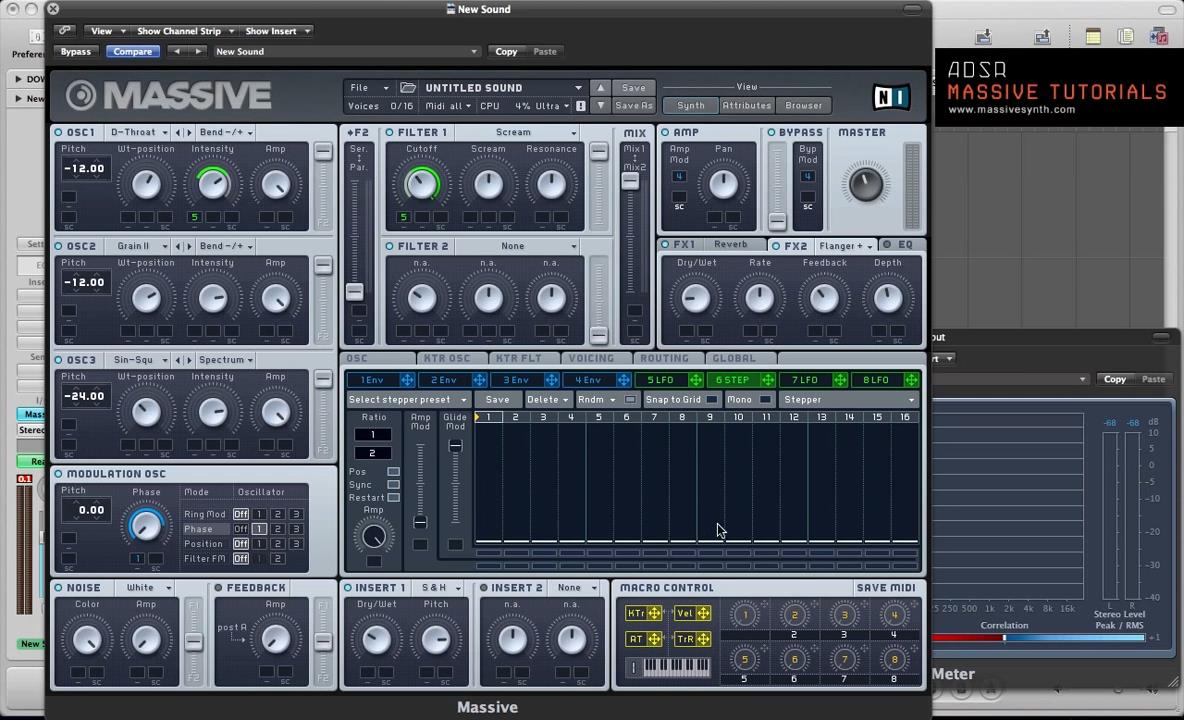
Task: Enable the stepper Restart checkbox
Action: pyautogui.click(x=393, y=497)
